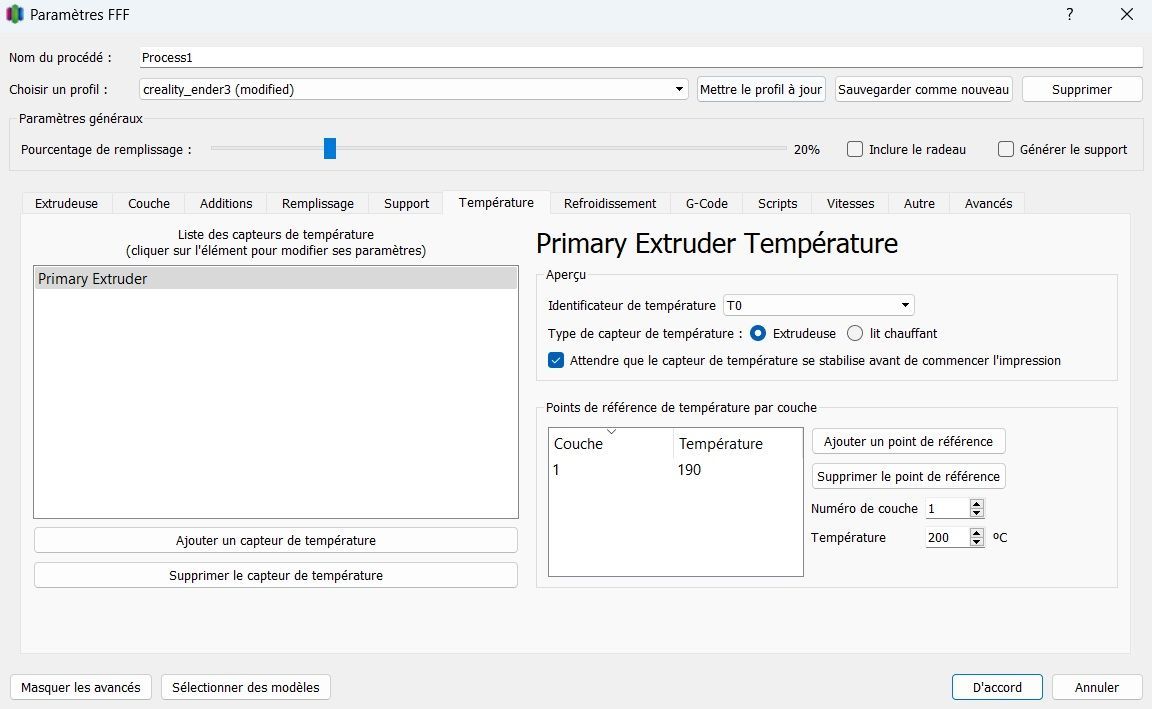
Task: Uncheck wait for temperature sensor stabilization
Action: coord(557,360)
